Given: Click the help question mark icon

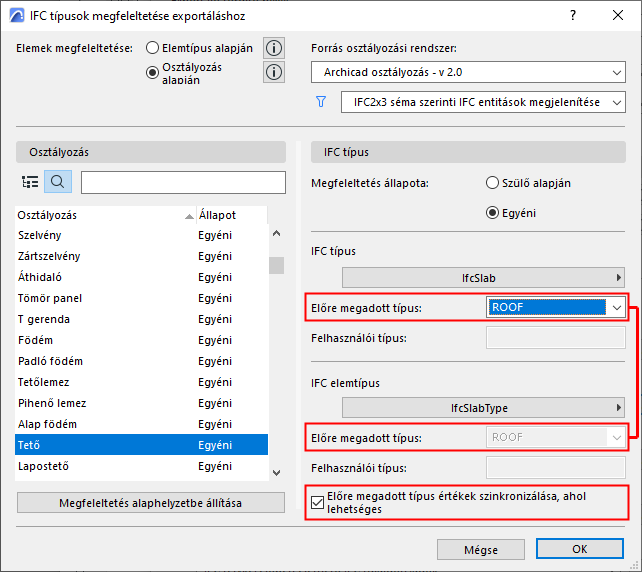Looking at the screenshot, I should 572,16.
